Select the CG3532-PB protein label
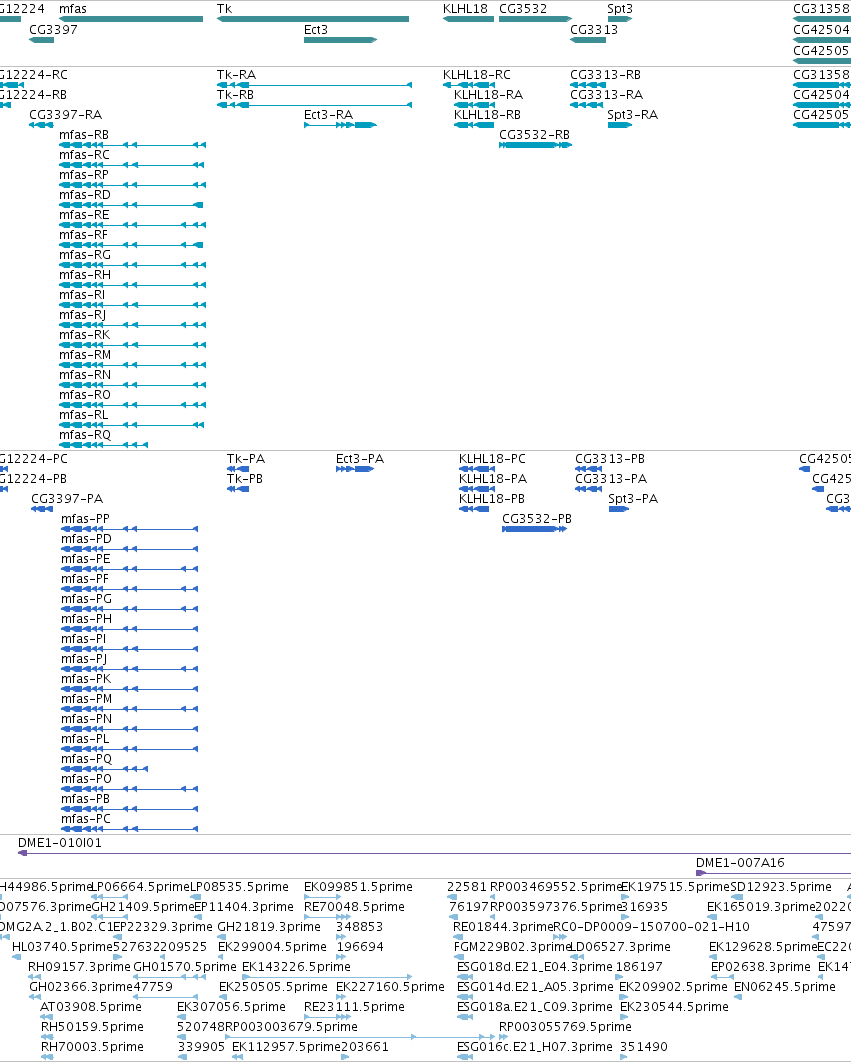This screenshot has height=1062, width=851. click(537, 519)
